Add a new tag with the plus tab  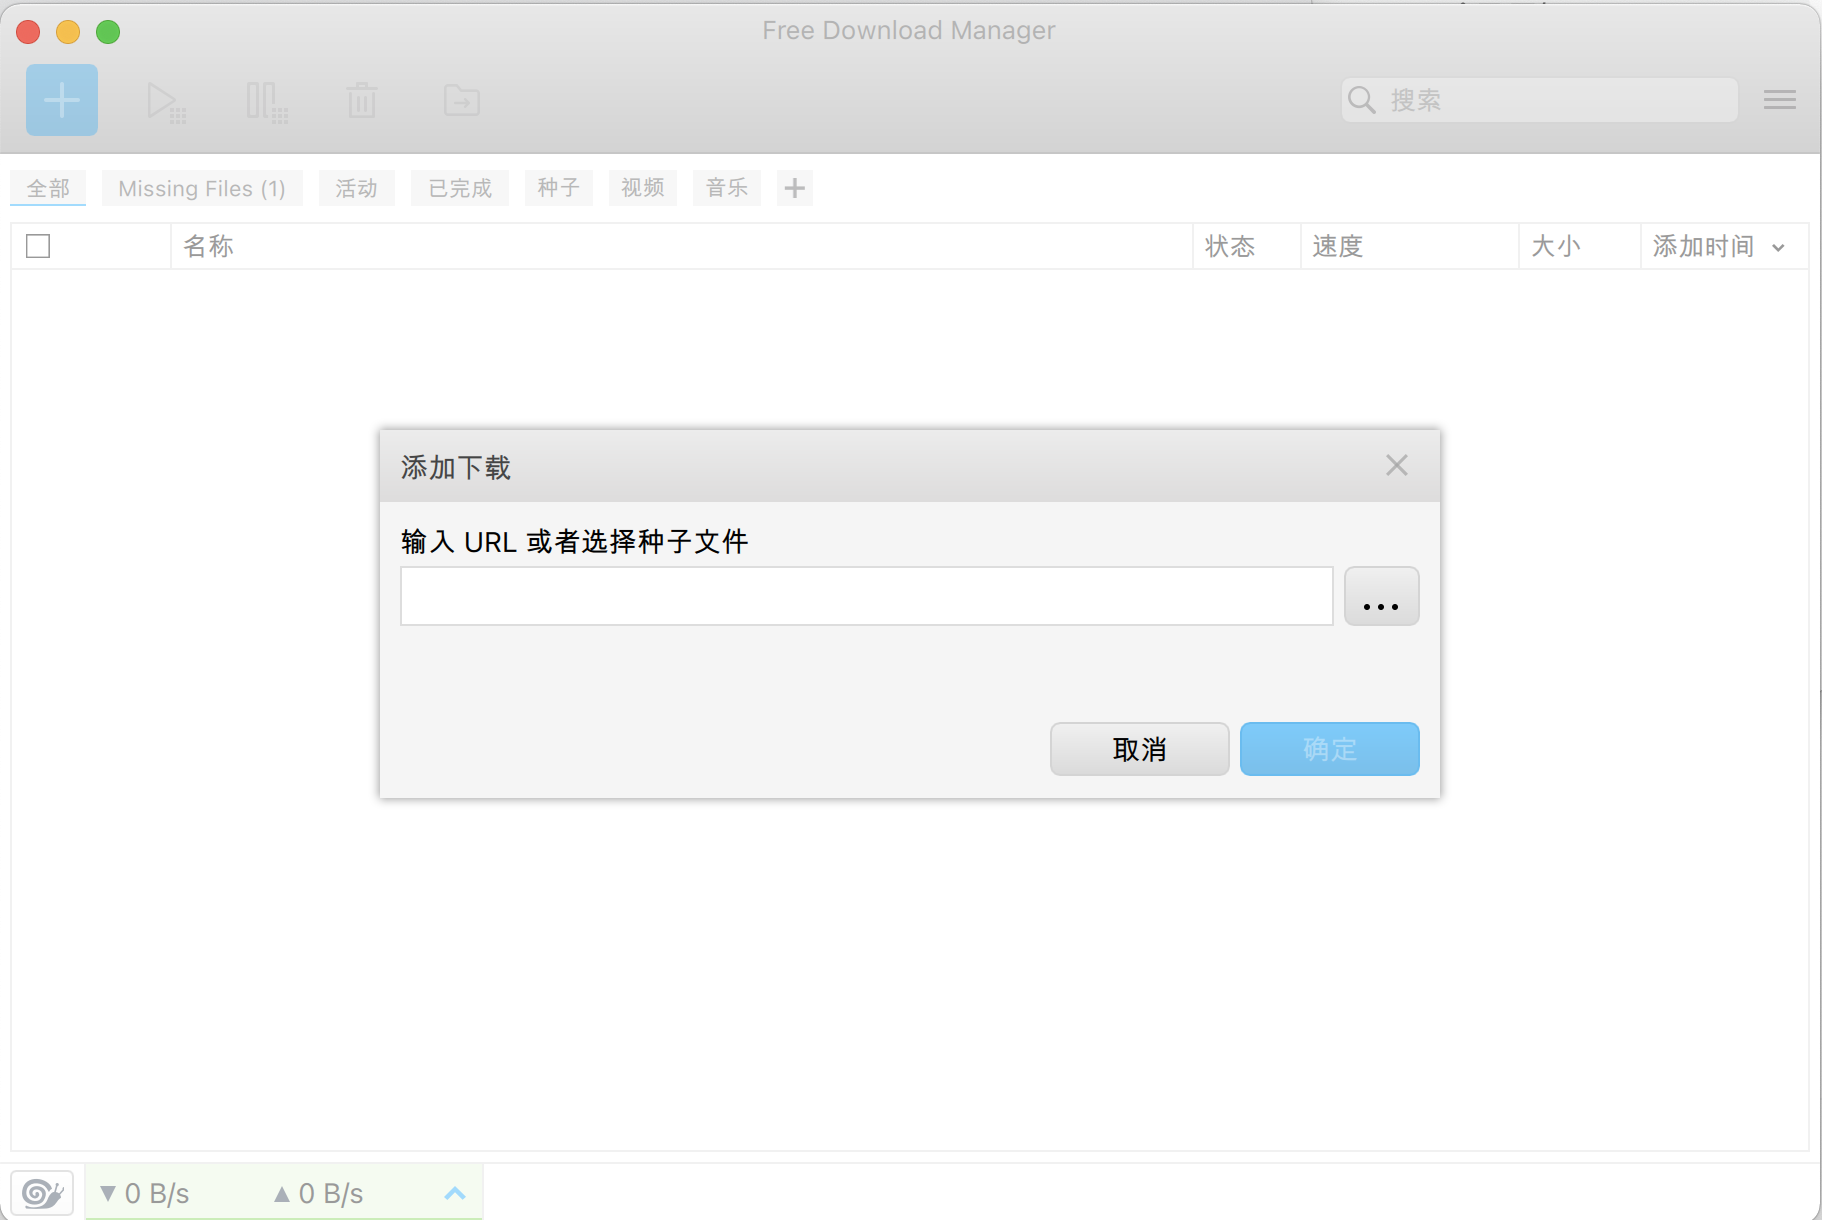[x=795, y=188]
